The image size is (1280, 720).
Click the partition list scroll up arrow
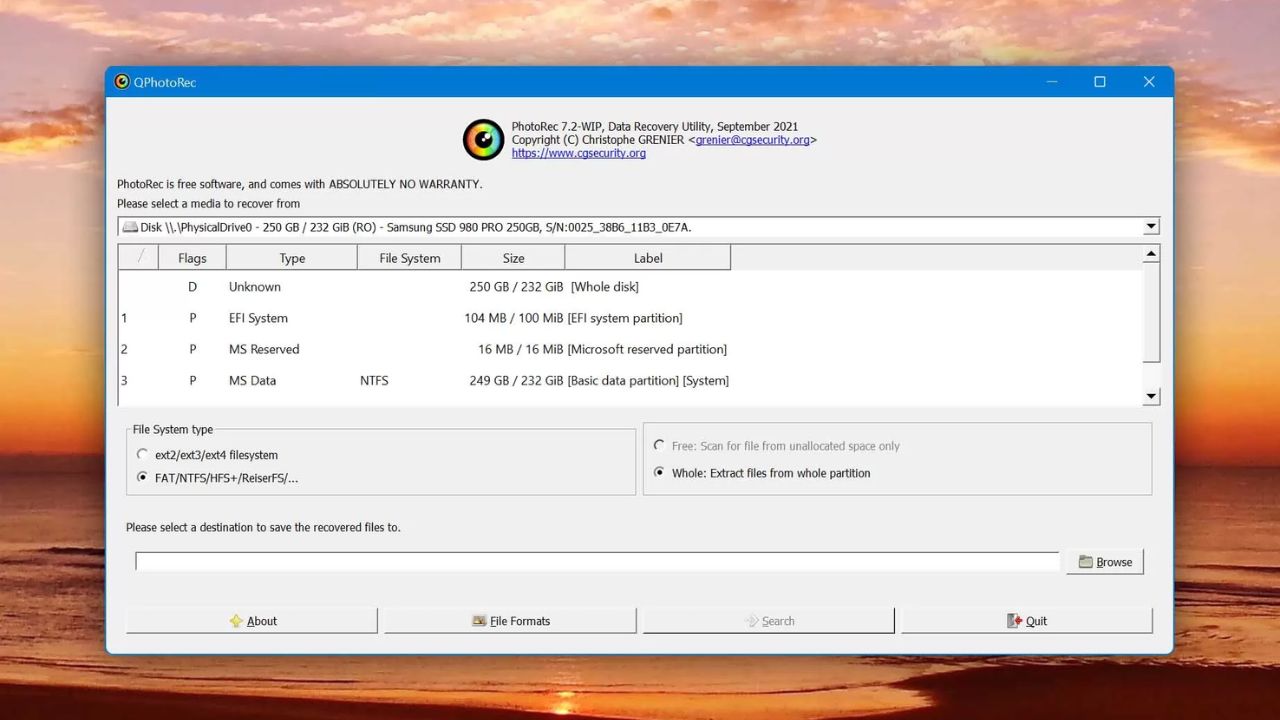(1151, 254)
